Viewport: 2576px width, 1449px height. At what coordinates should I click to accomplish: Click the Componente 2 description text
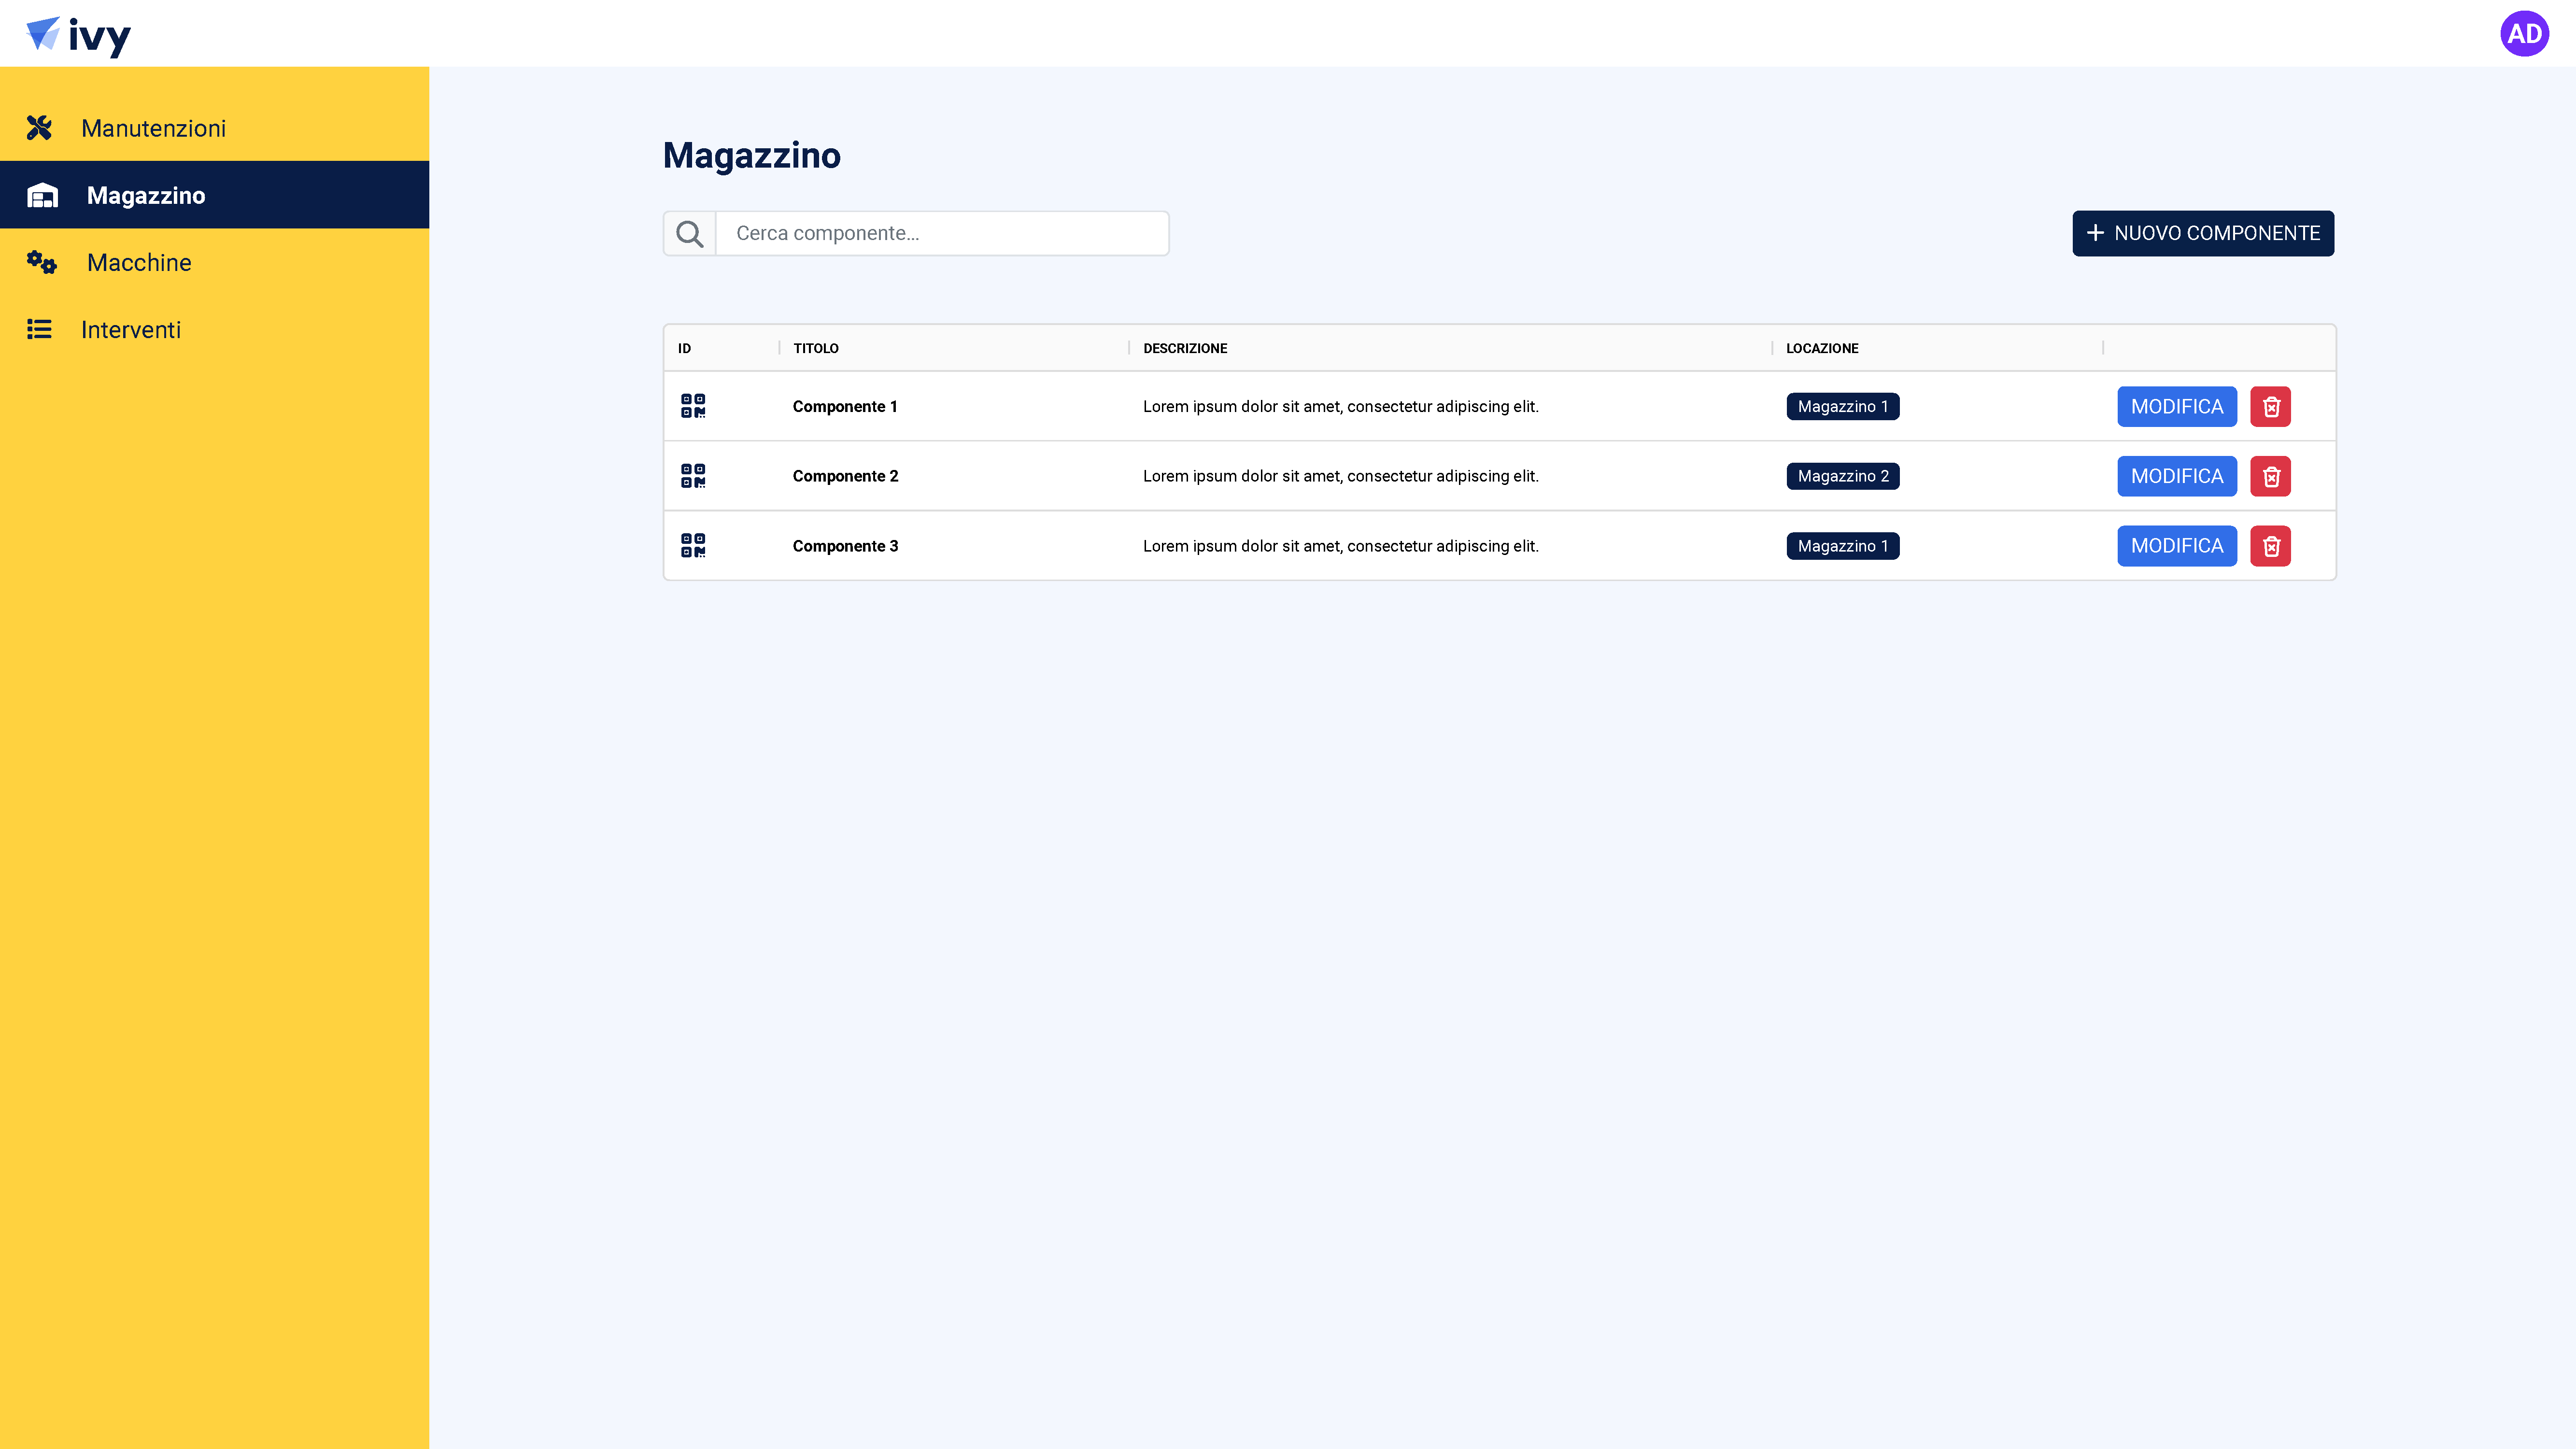point(1340,476)
